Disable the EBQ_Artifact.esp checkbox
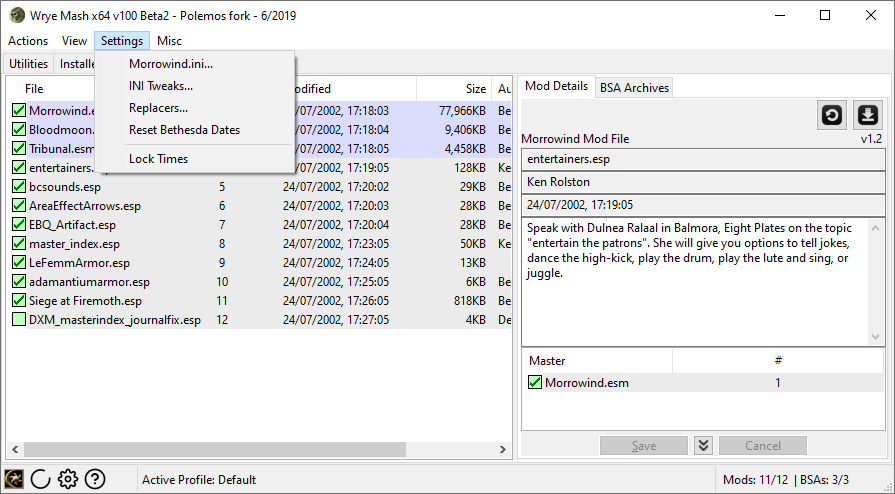 [x=19, y=225]
